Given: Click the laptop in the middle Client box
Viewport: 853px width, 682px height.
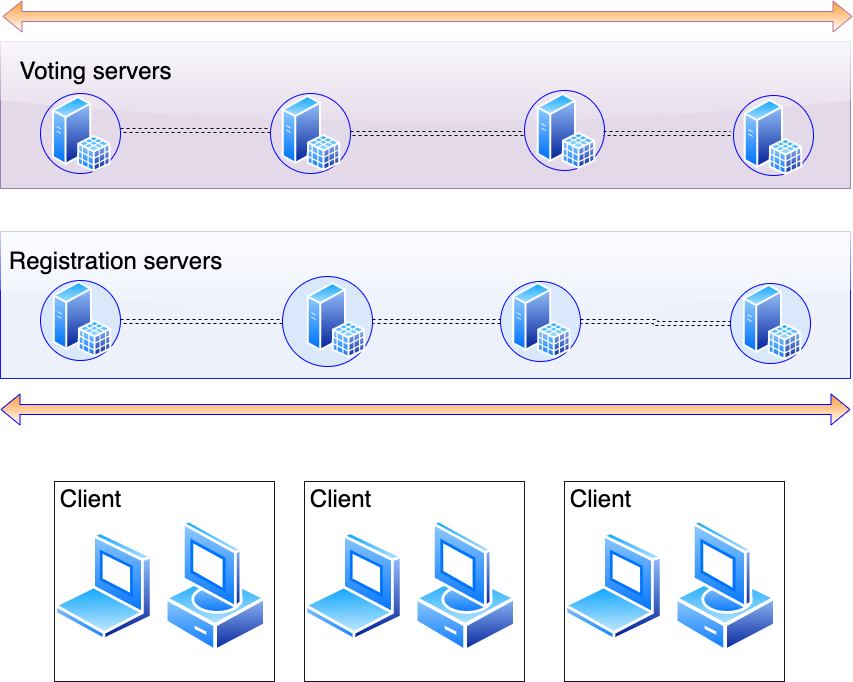Looking at the screenshot, I should click(354, 585).
